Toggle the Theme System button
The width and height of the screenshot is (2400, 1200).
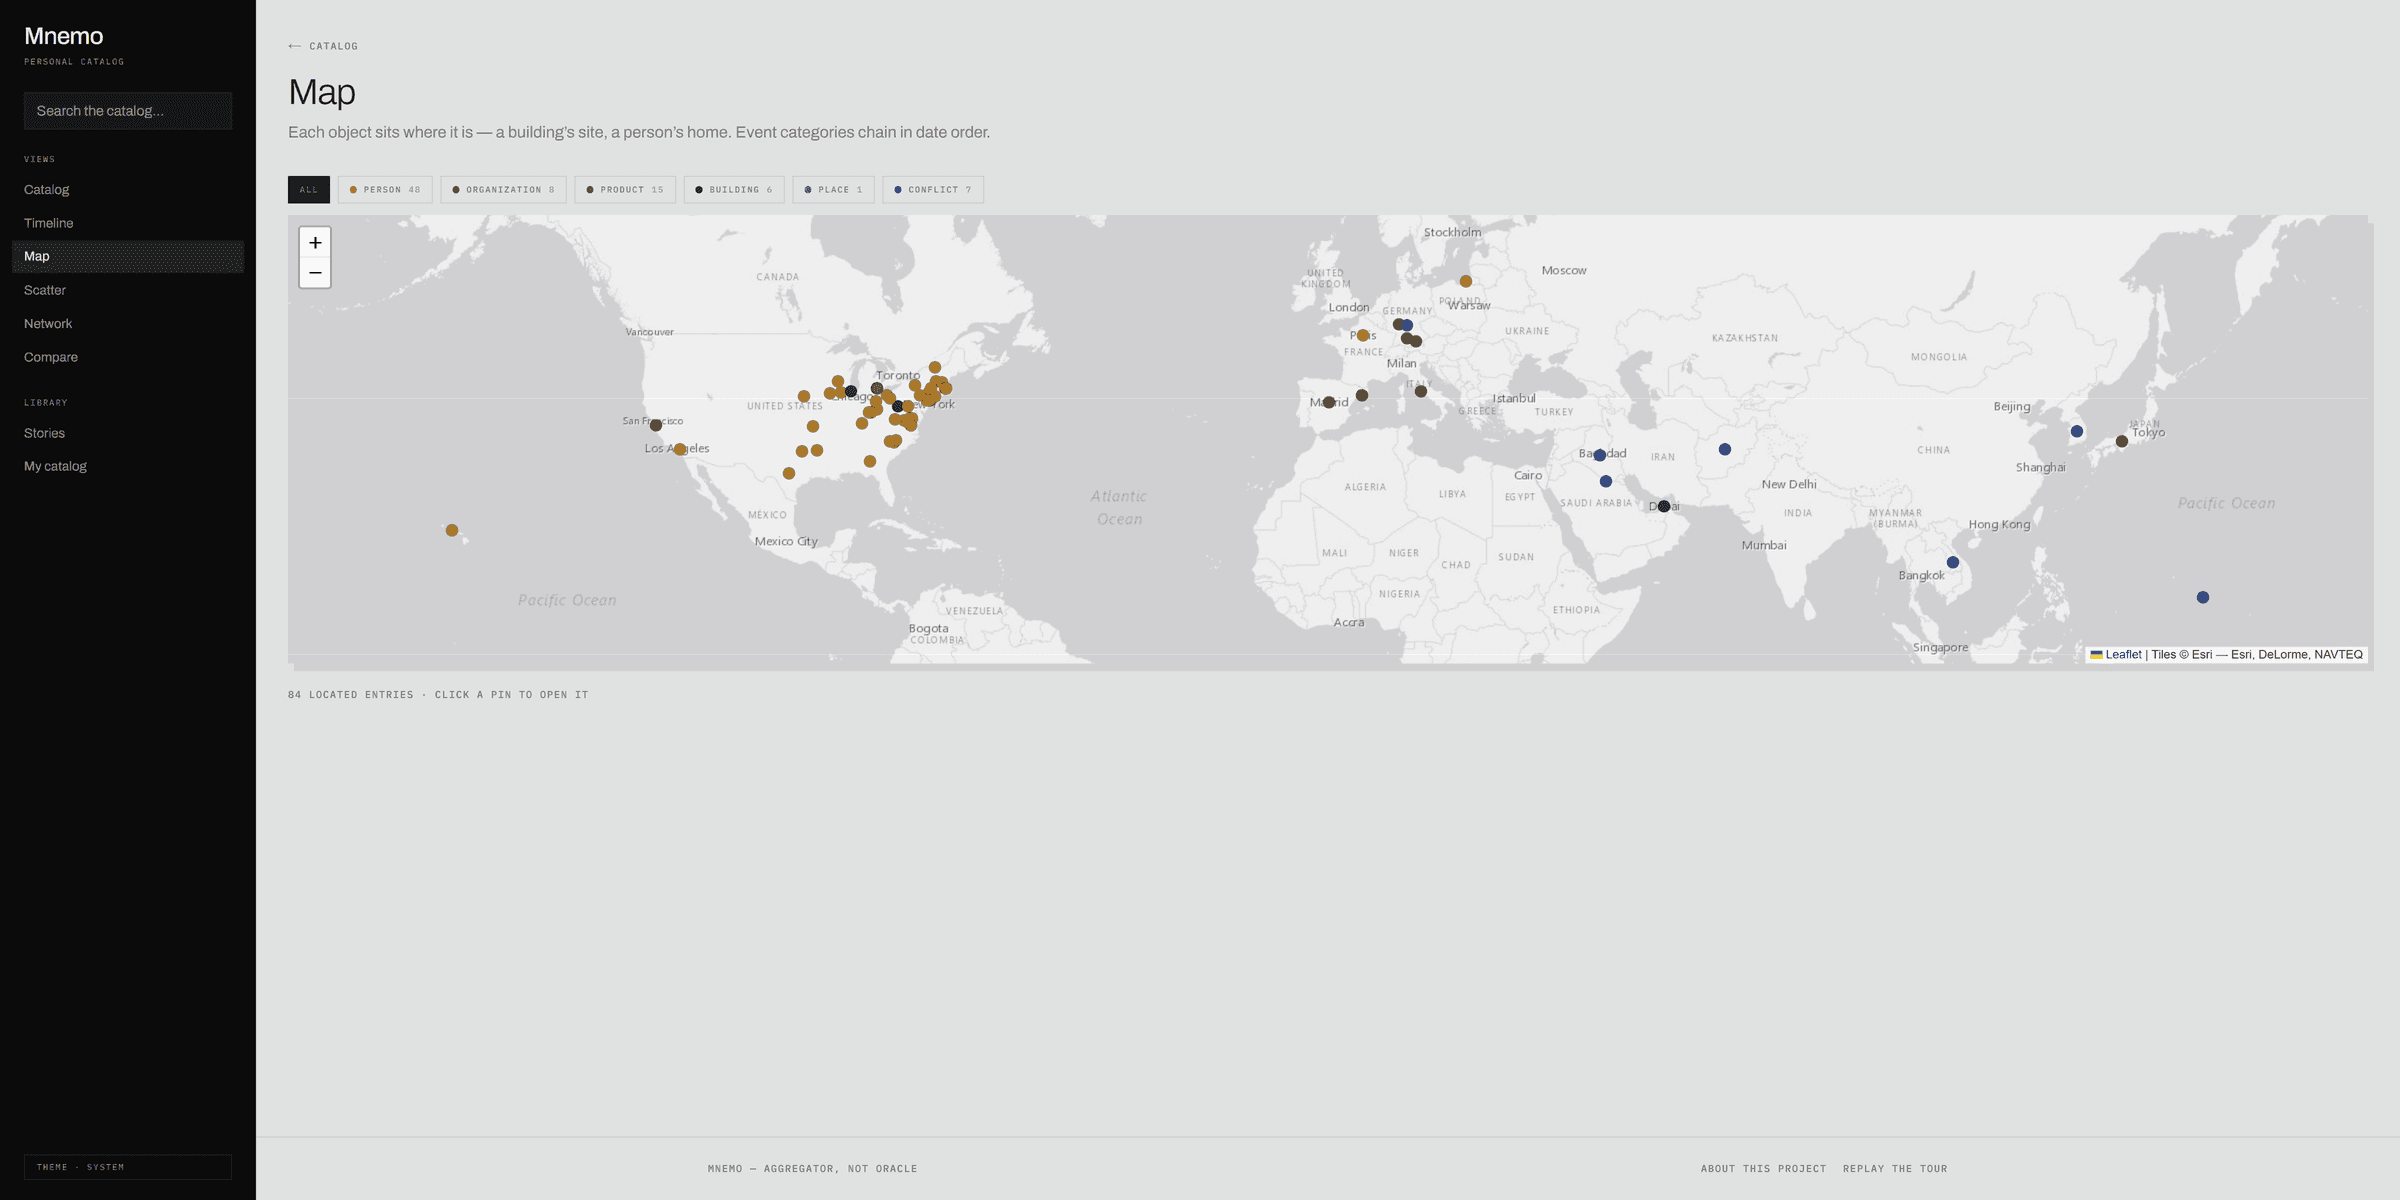[128, 1167]
